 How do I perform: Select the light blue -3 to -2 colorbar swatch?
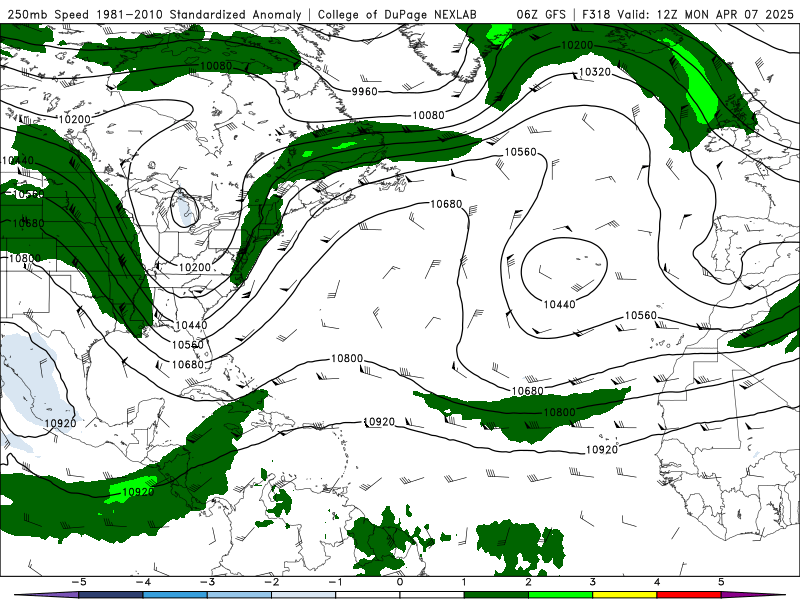[x=239, y=595]
